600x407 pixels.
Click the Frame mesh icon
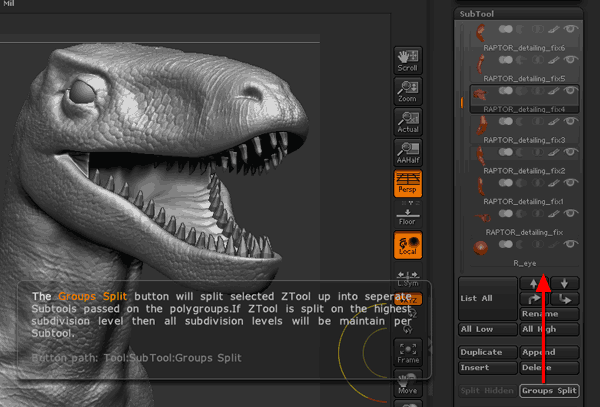click(x=408, y=352)
